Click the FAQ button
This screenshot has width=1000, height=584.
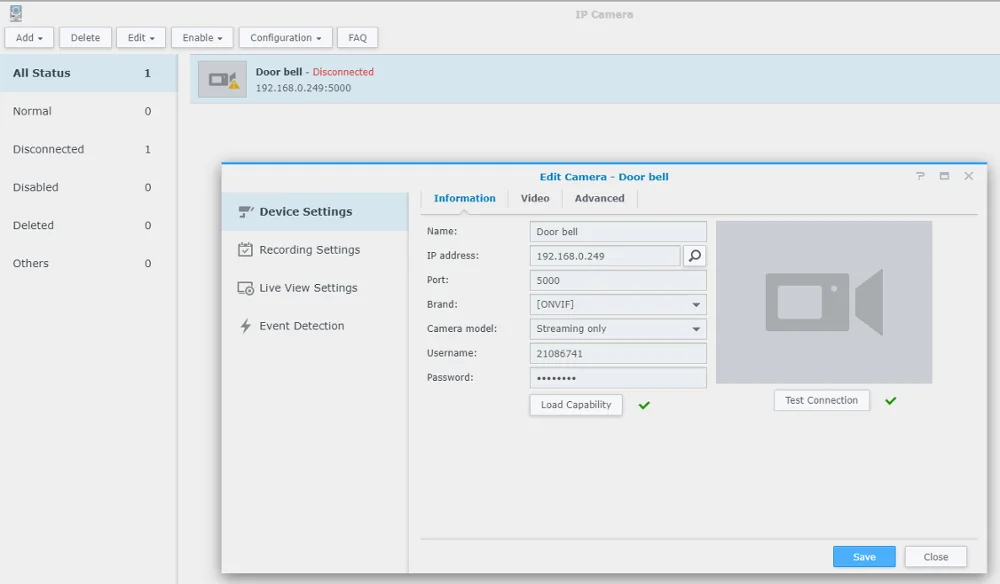click(x=357, y=38)
